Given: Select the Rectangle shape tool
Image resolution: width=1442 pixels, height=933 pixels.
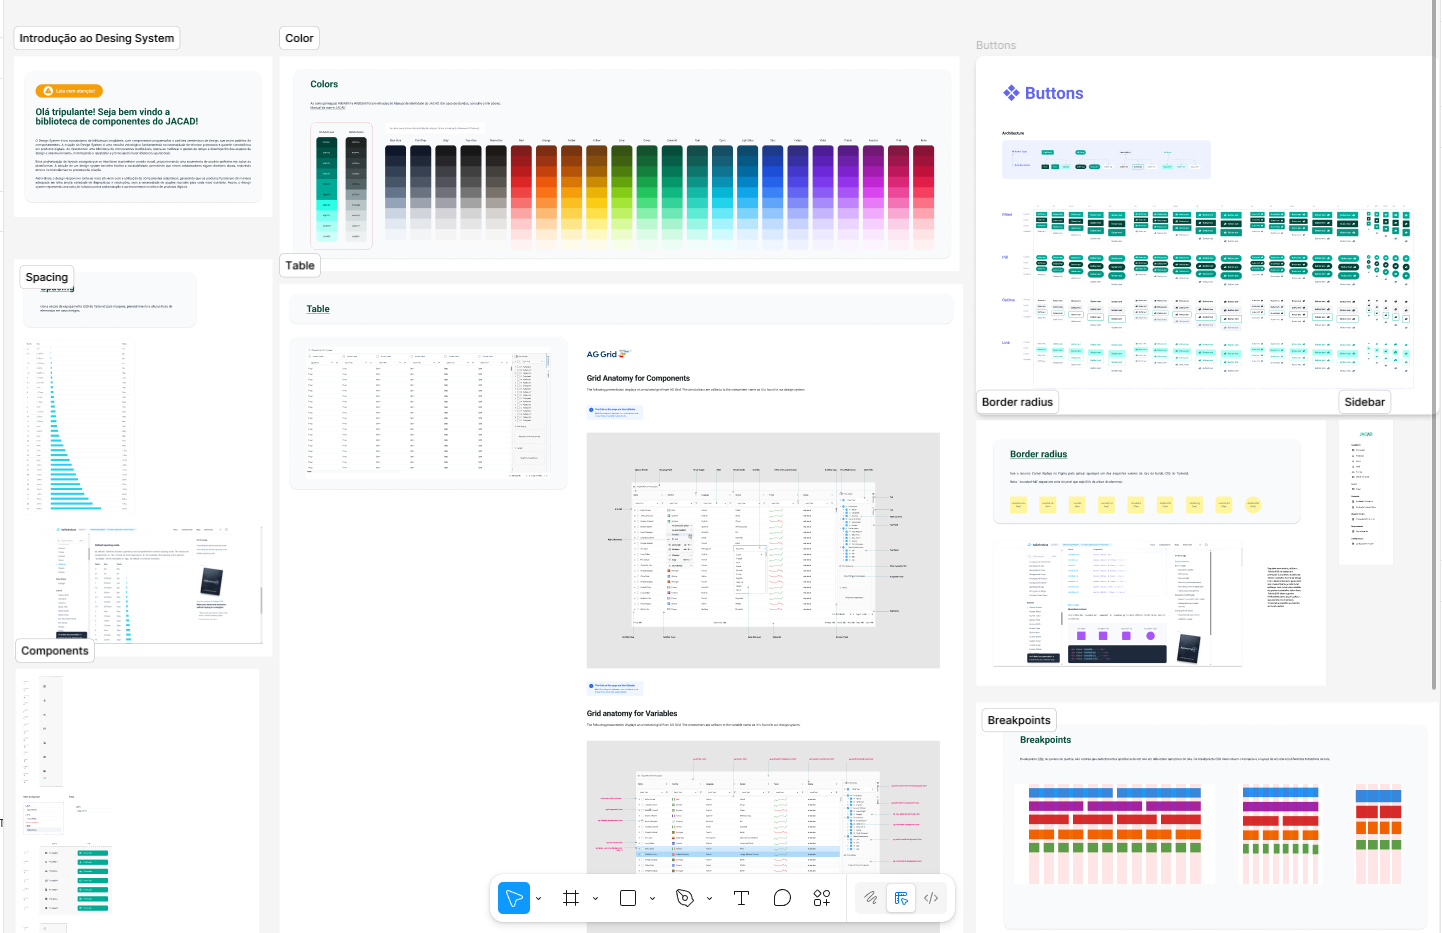Looking at the screenshot, I should tap(628, 898).
